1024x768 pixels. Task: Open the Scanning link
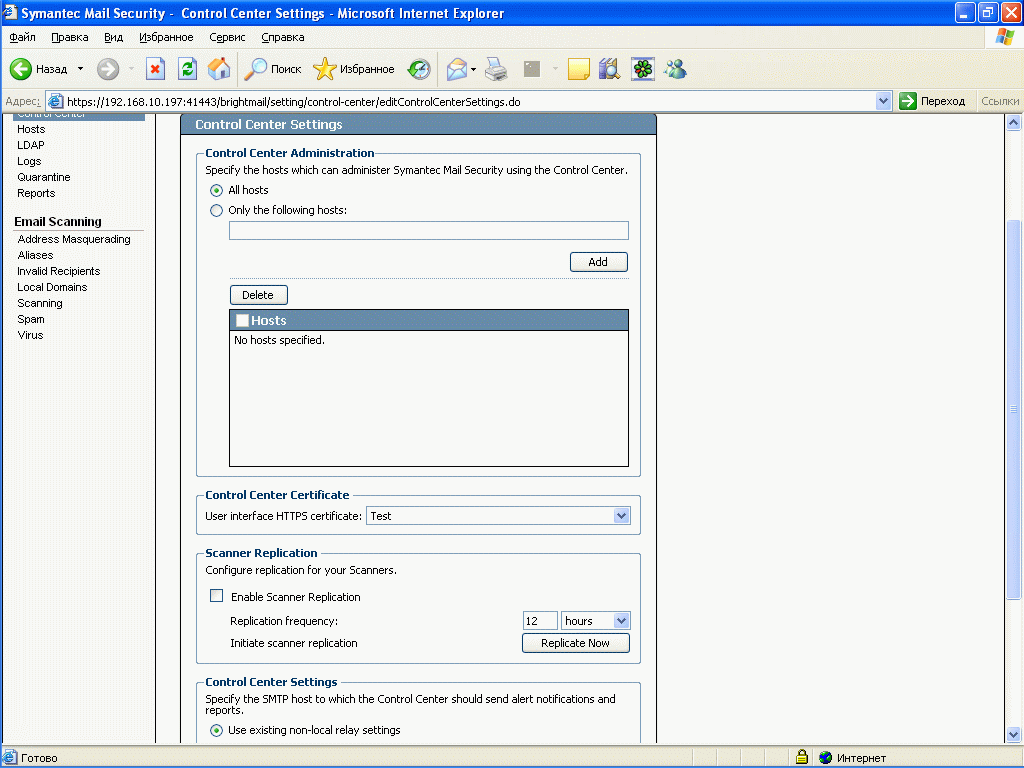[40, 303]
